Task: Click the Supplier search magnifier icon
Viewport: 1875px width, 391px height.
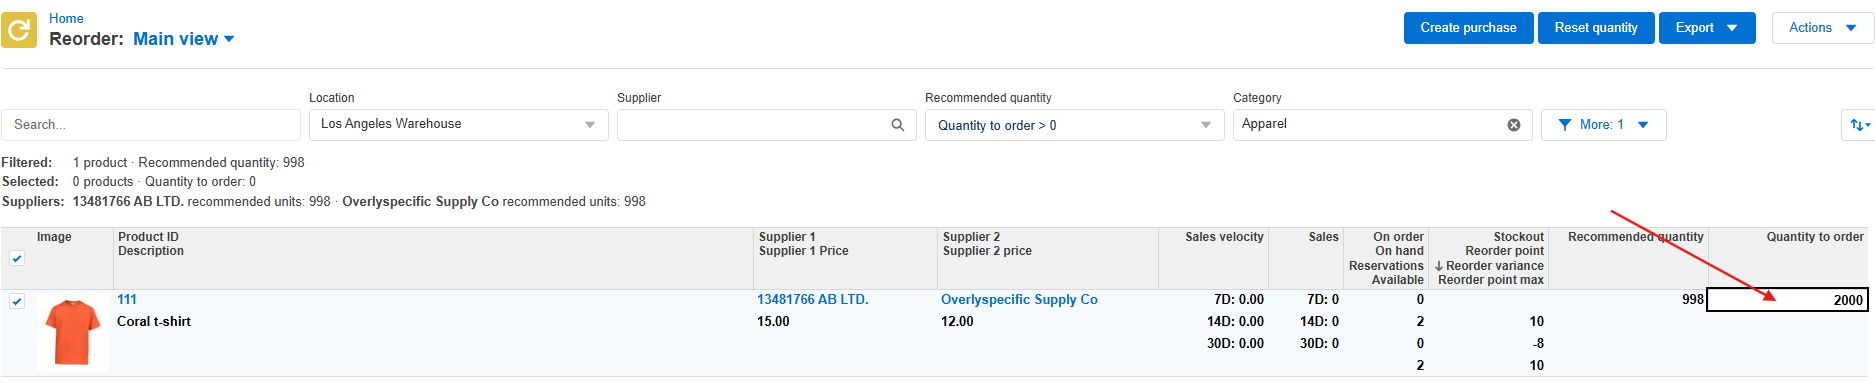Action: pos(898,125)
